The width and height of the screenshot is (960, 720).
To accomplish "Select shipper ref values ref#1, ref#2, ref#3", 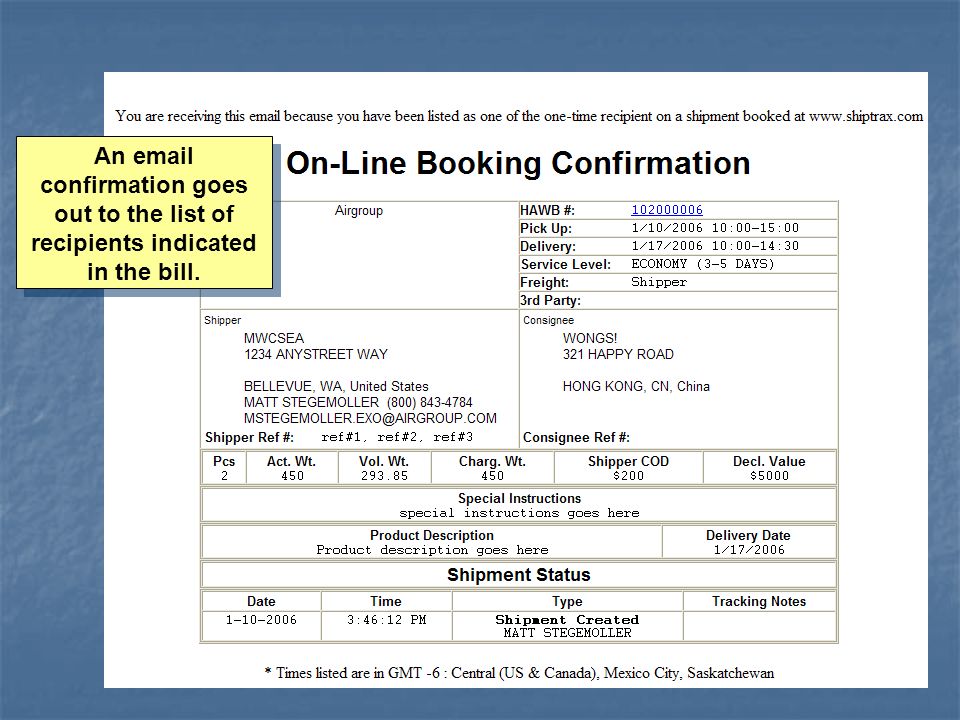I will coord(397,437).
